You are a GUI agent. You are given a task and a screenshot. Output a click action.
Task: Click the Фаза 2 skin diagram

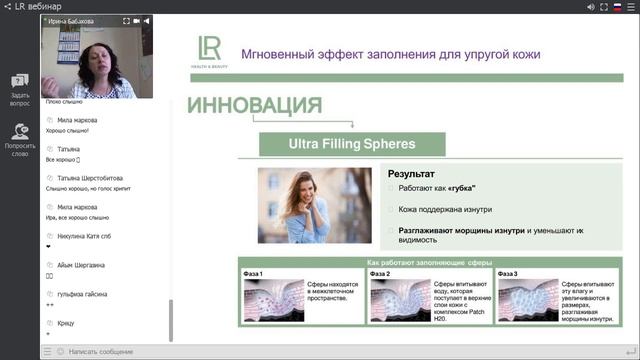(400, 300)
